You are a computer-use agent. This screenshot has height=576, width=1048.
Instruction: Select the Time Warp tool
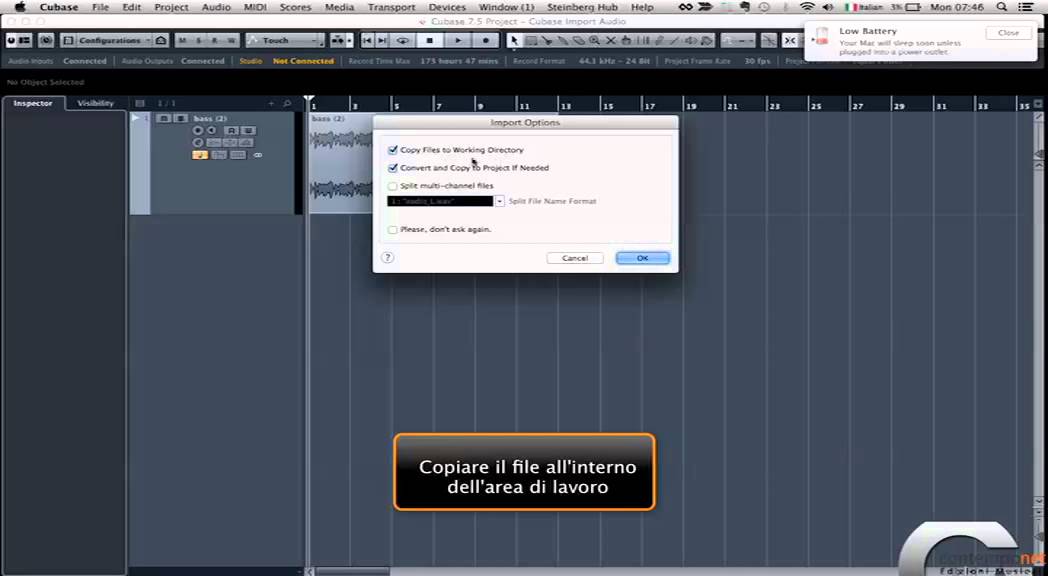(627, 41)
